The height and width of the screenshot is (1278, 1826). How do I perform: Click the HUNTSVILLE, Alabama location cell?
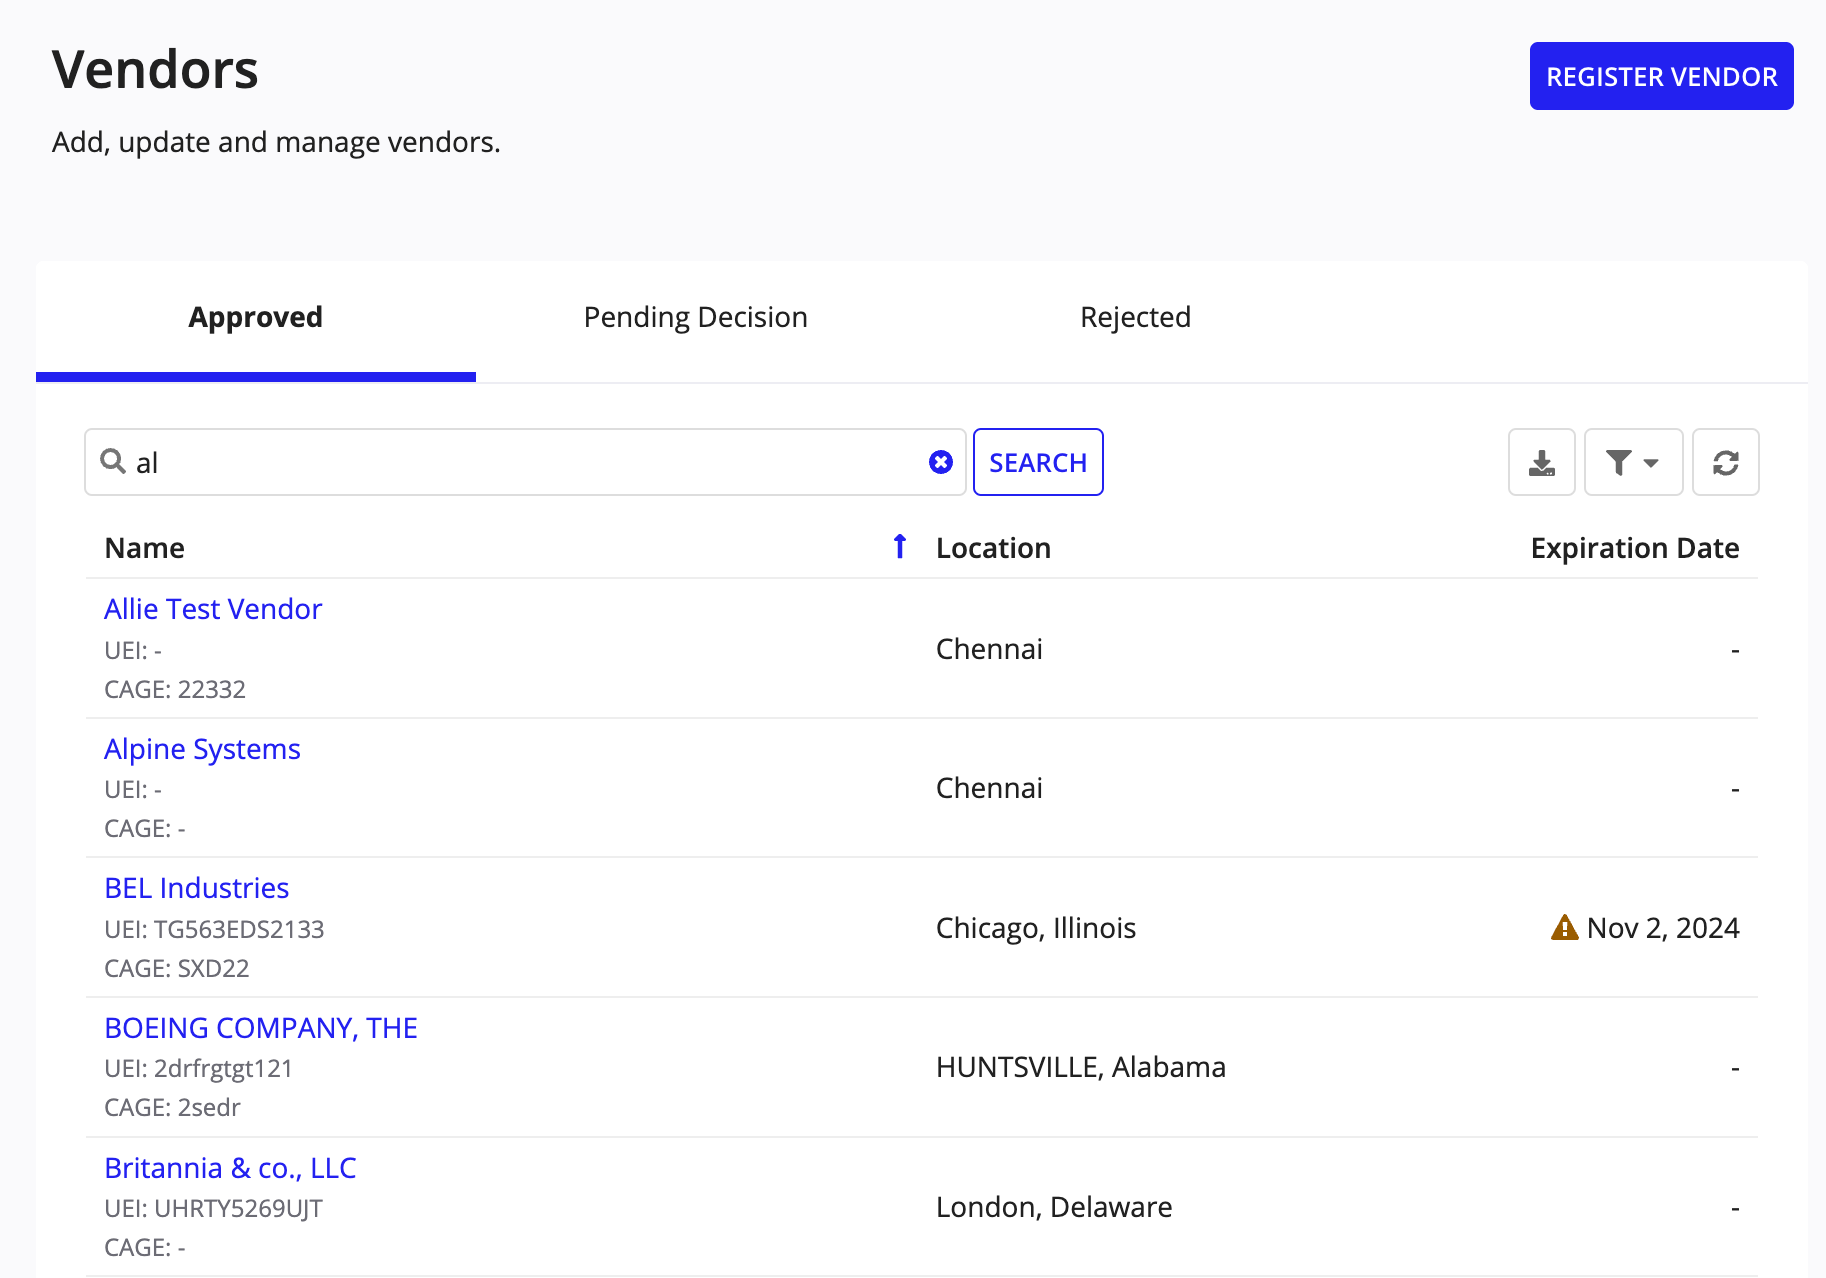pyautogui.click(x=1081, y=1067)
